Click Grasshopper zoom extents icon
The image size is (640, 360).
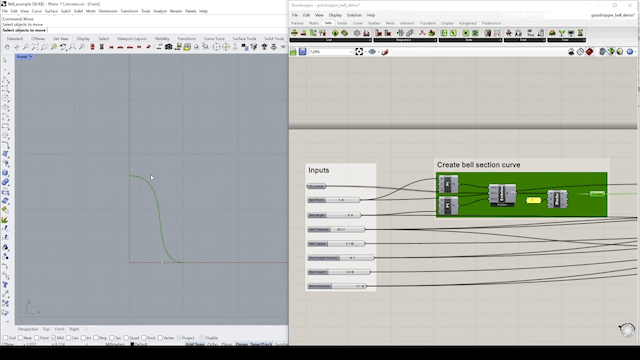click(x=359, y=52)
